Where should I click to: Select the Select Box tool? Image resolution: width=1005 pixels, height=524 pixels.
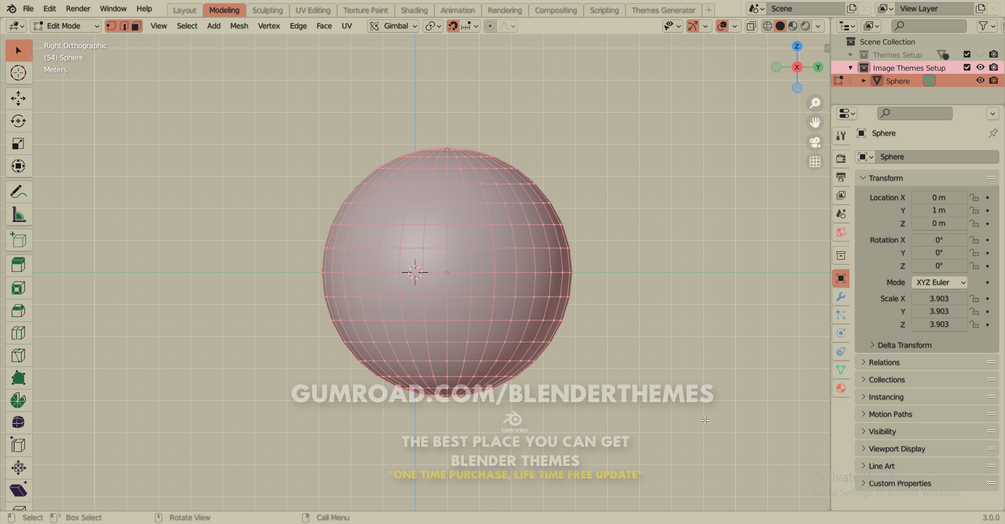[x=19, y=51]
